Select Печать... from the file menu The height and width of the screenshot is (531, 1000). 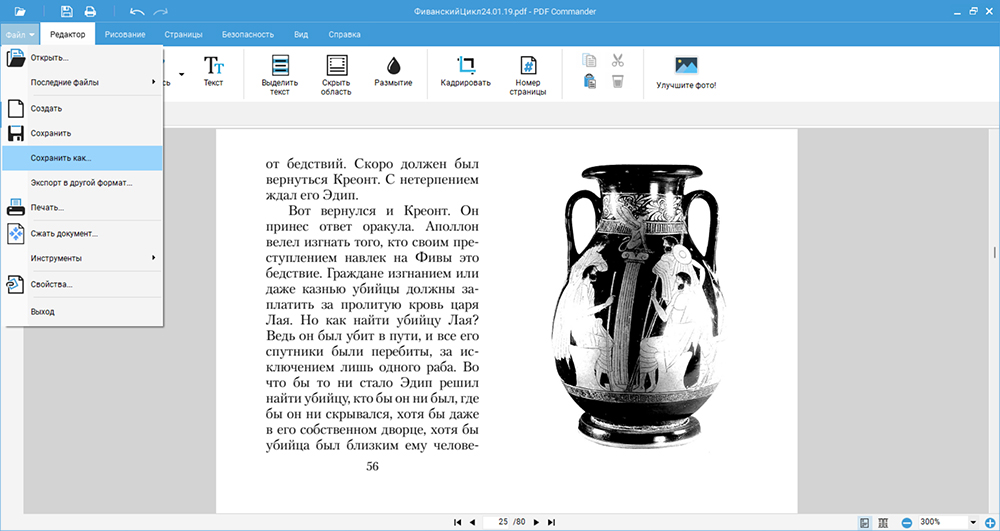pyautogui.click(x=82, y=208)
